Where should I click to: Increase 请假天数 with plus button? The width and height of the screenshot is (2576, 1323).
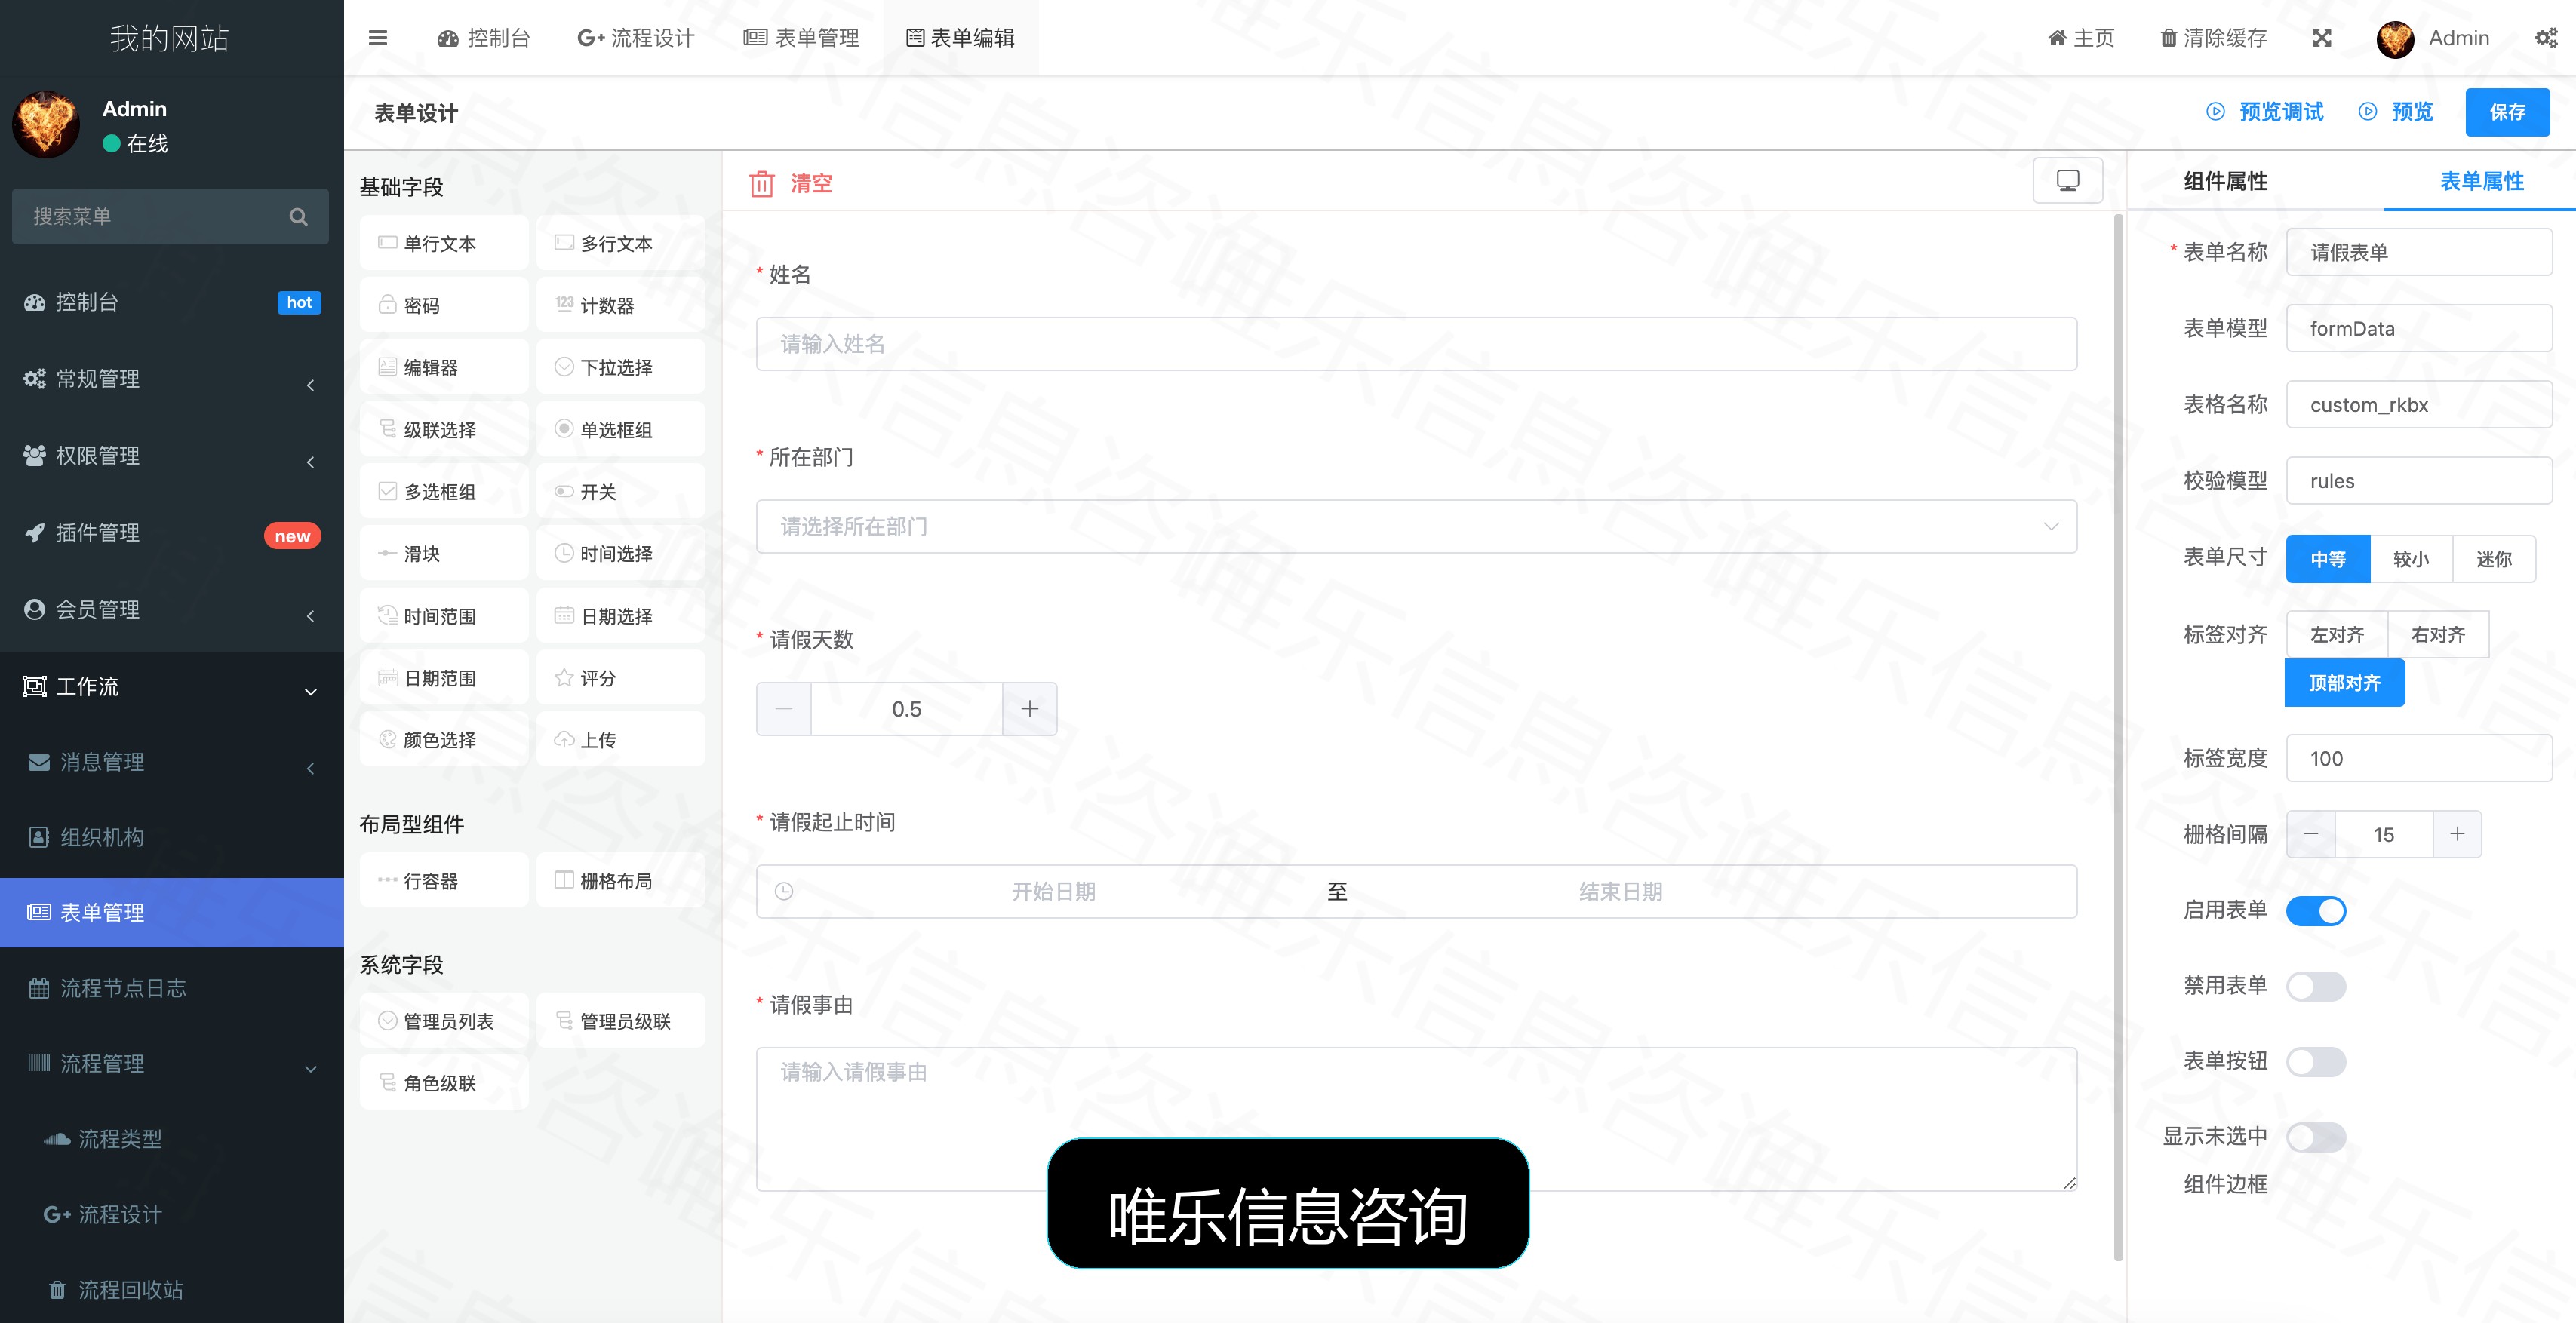tap(1029, 709)
